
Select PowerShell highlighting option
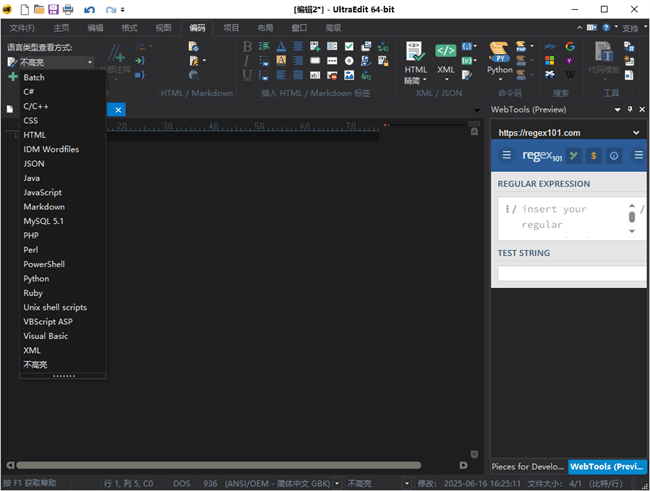tap(44, 264)
